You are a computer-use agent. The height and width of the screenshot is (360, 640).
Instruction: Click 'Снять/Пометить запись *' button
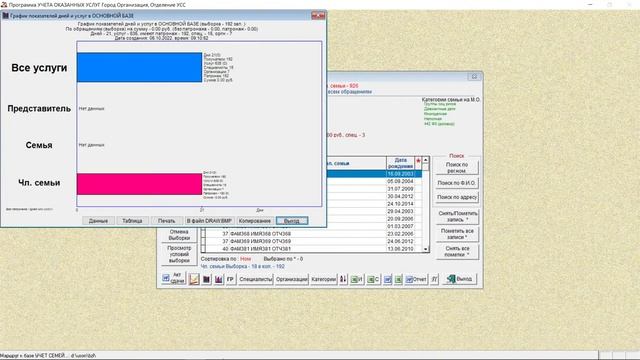point(457,216)
